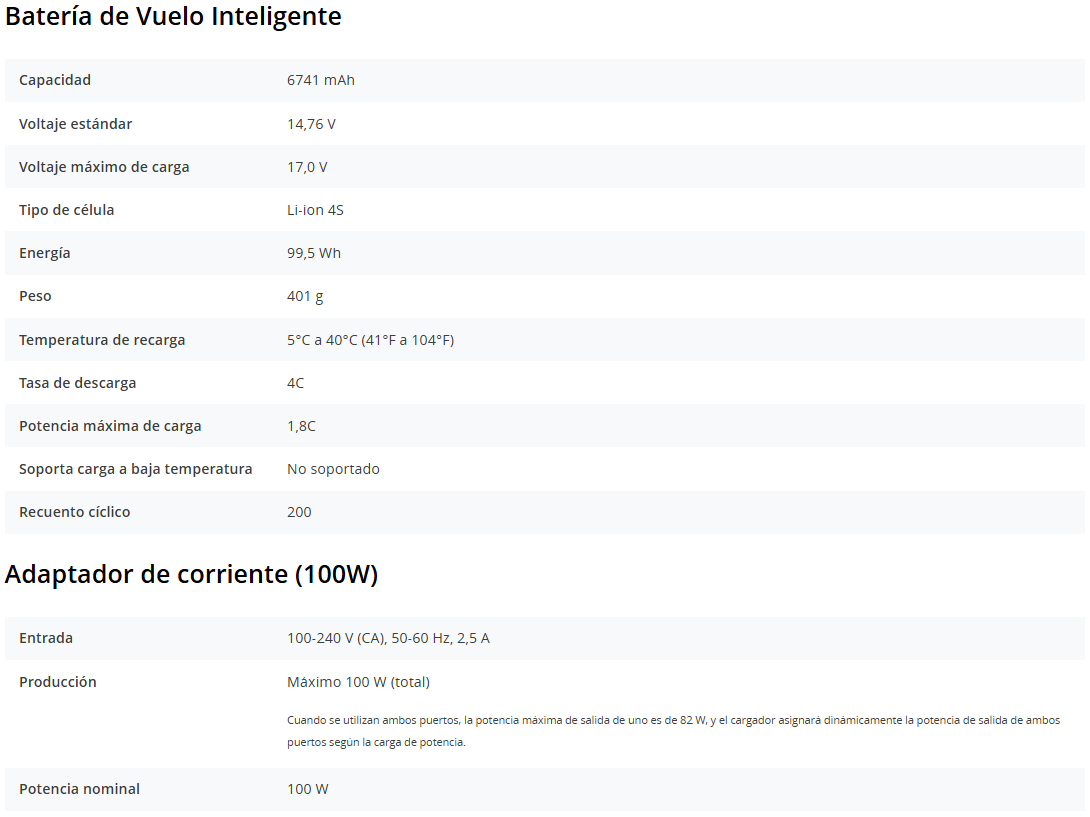Screen dimensions: 1090x817
Task: Click the "Recuento cíclico" label
Action: 74,512
